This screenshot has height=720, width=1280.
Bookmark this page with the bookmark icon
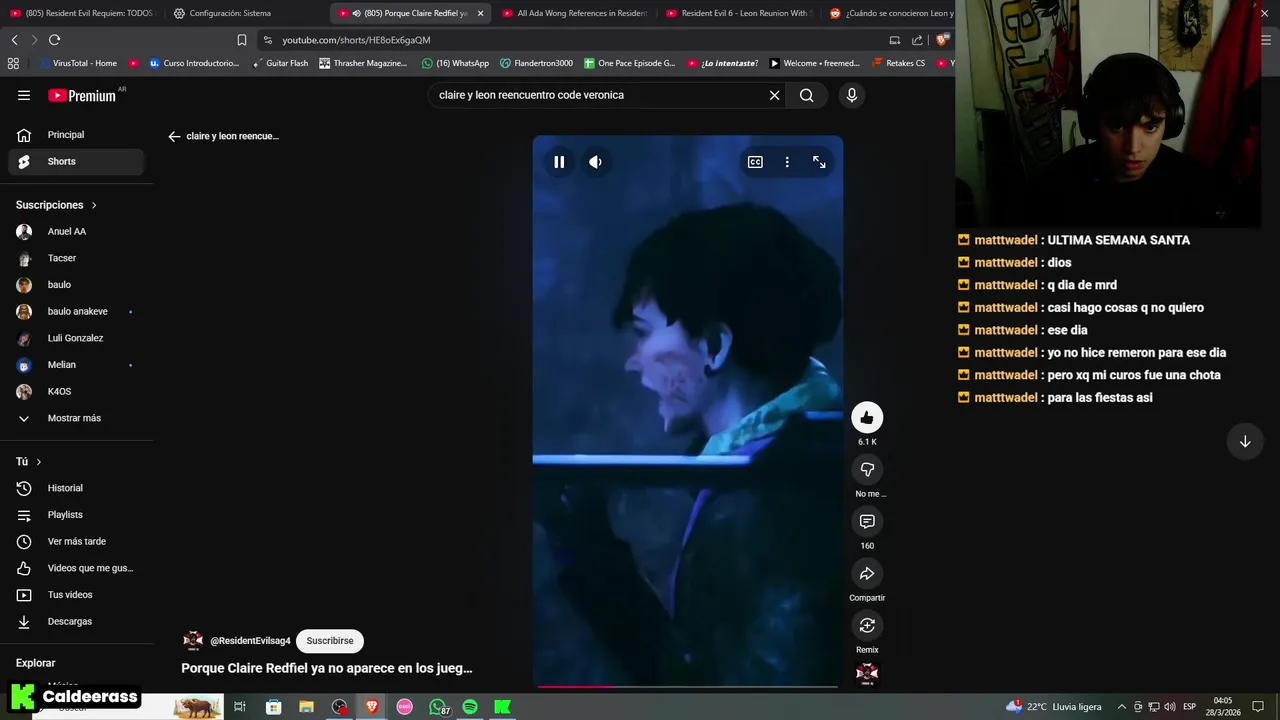242,40
